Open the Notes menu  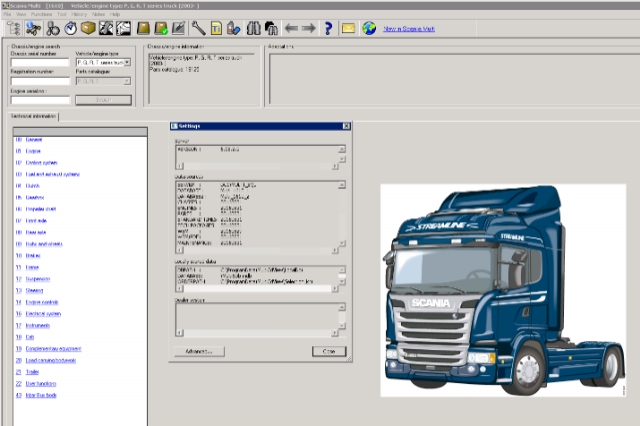(x=98, y=14)
